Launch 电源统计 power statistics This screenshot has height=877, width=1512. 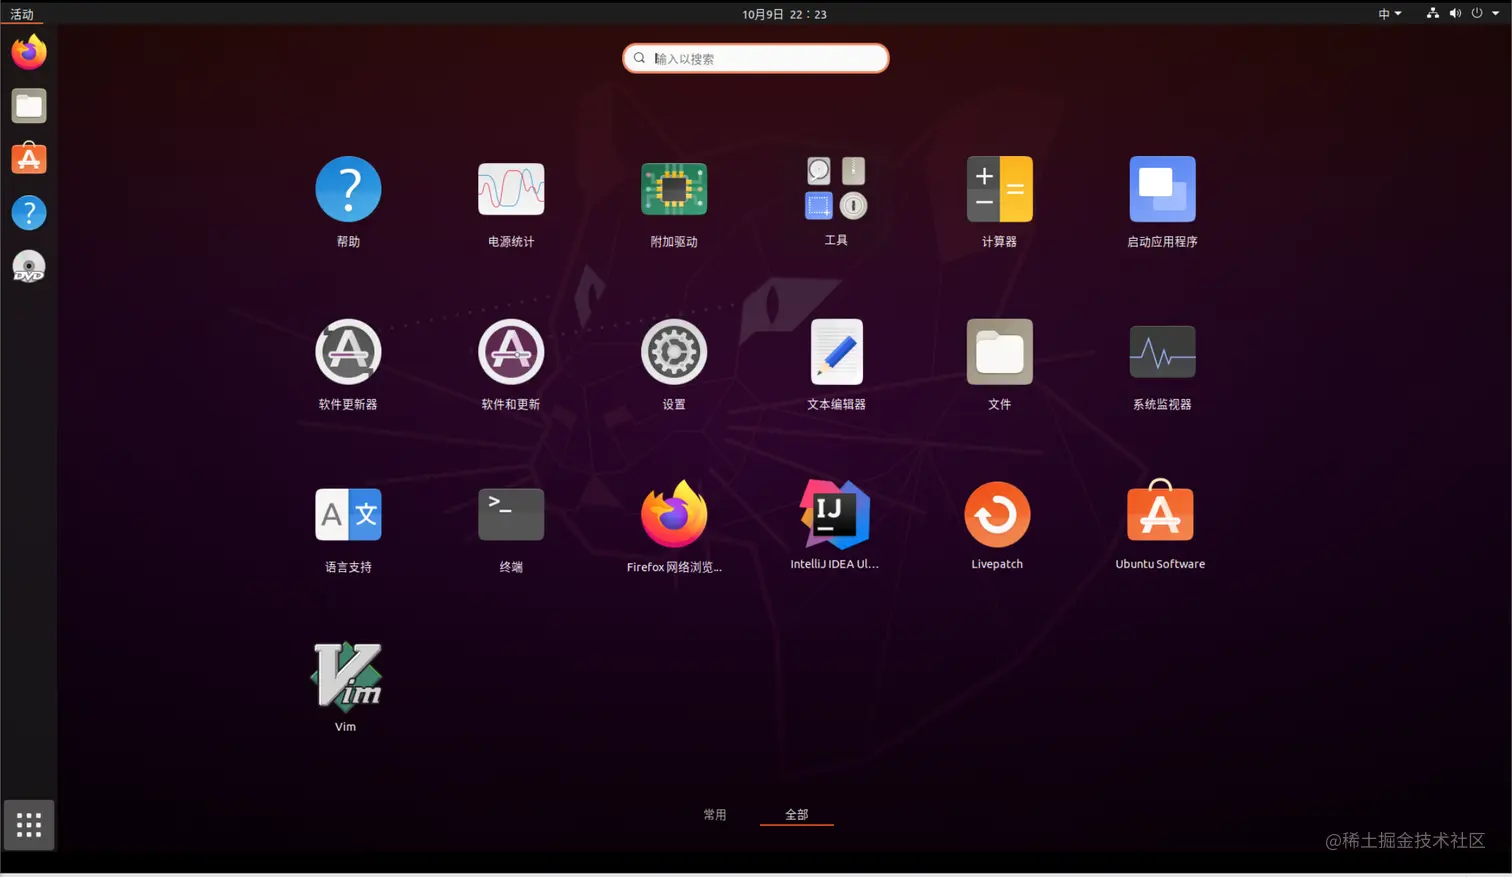tap(511, 189)
